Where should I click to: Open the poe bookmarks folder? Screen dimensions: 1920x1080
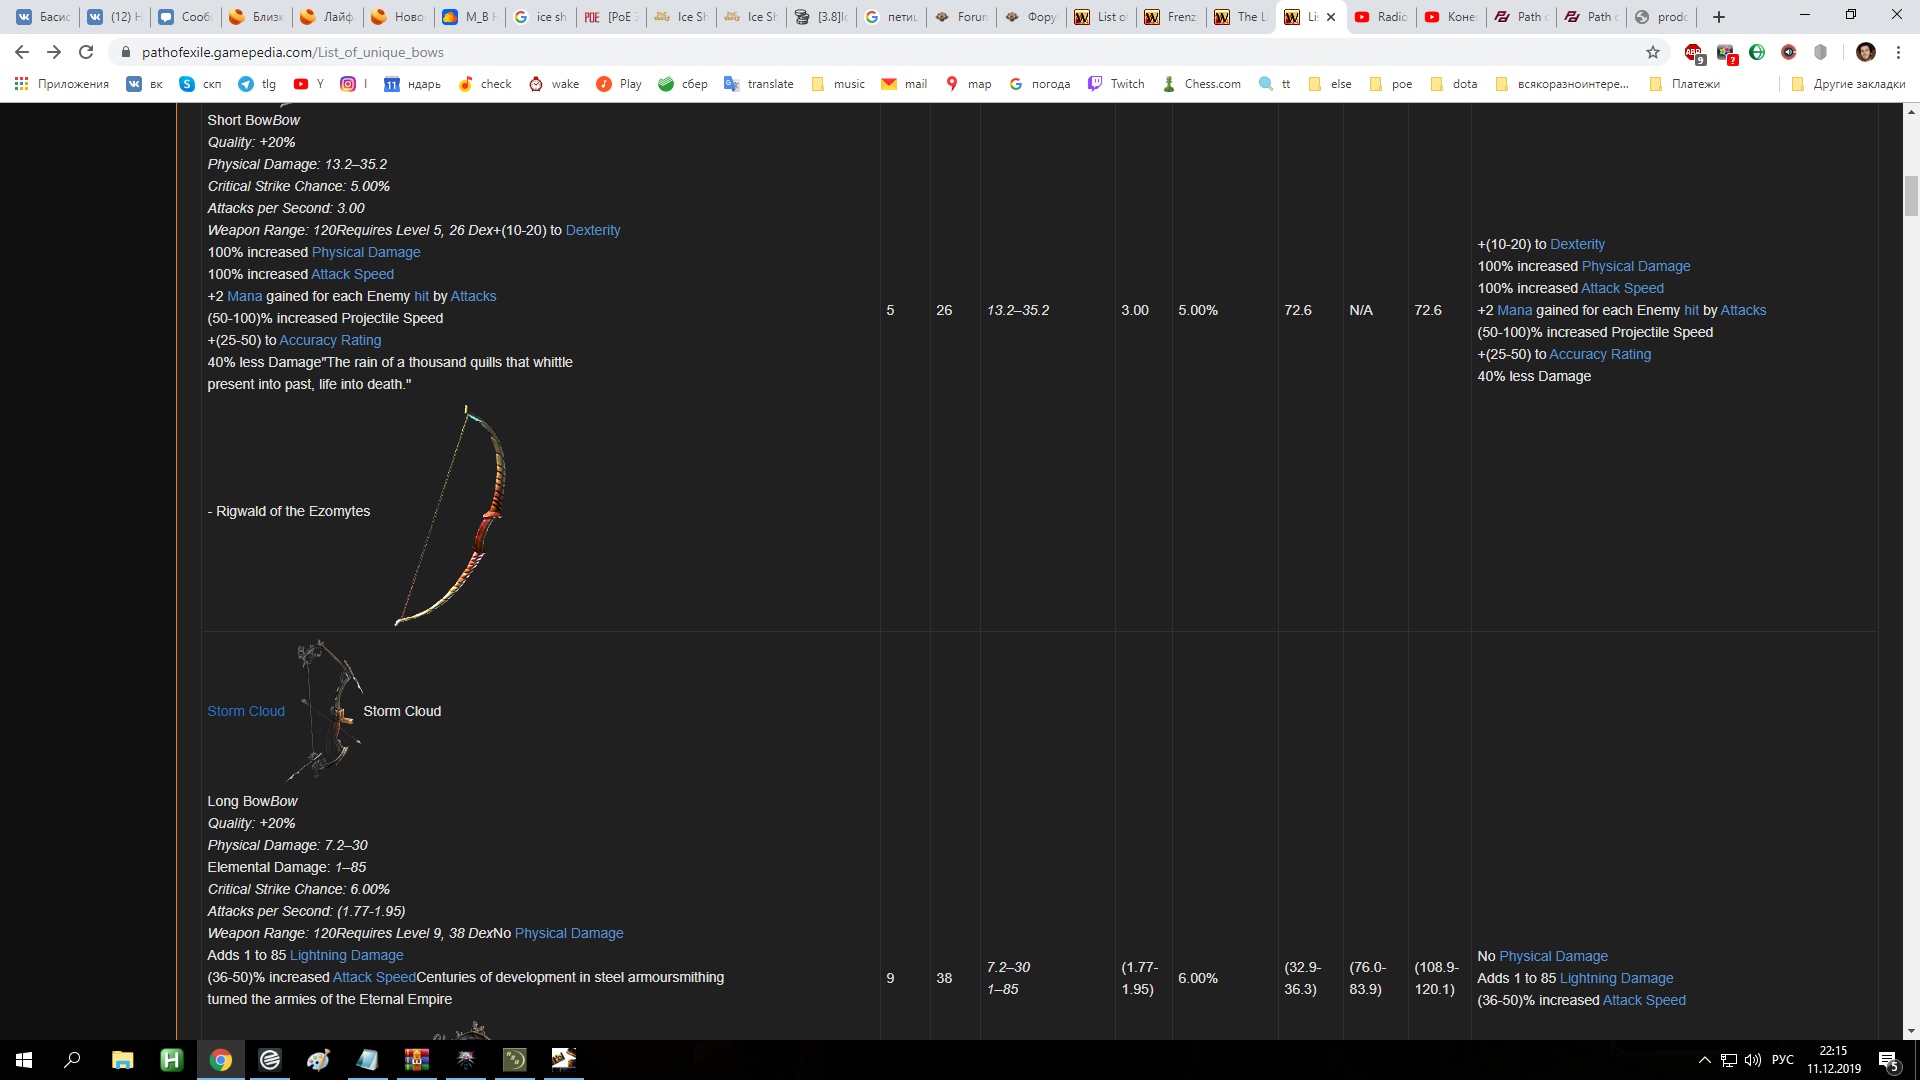coord(1391,84)
